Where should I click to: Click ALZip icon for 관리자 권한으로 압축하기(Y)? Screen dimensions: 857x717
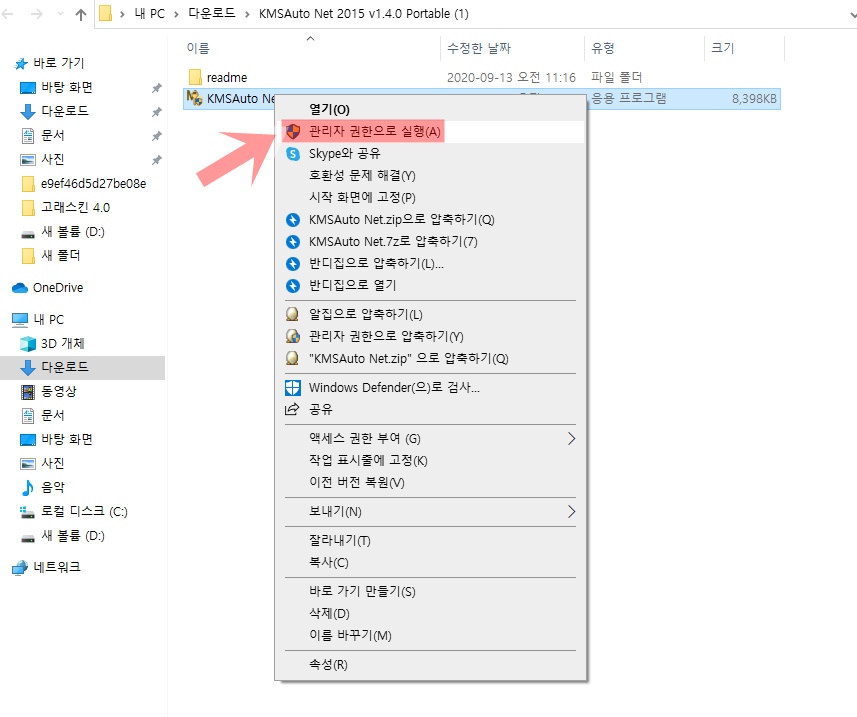coord(292,336)
